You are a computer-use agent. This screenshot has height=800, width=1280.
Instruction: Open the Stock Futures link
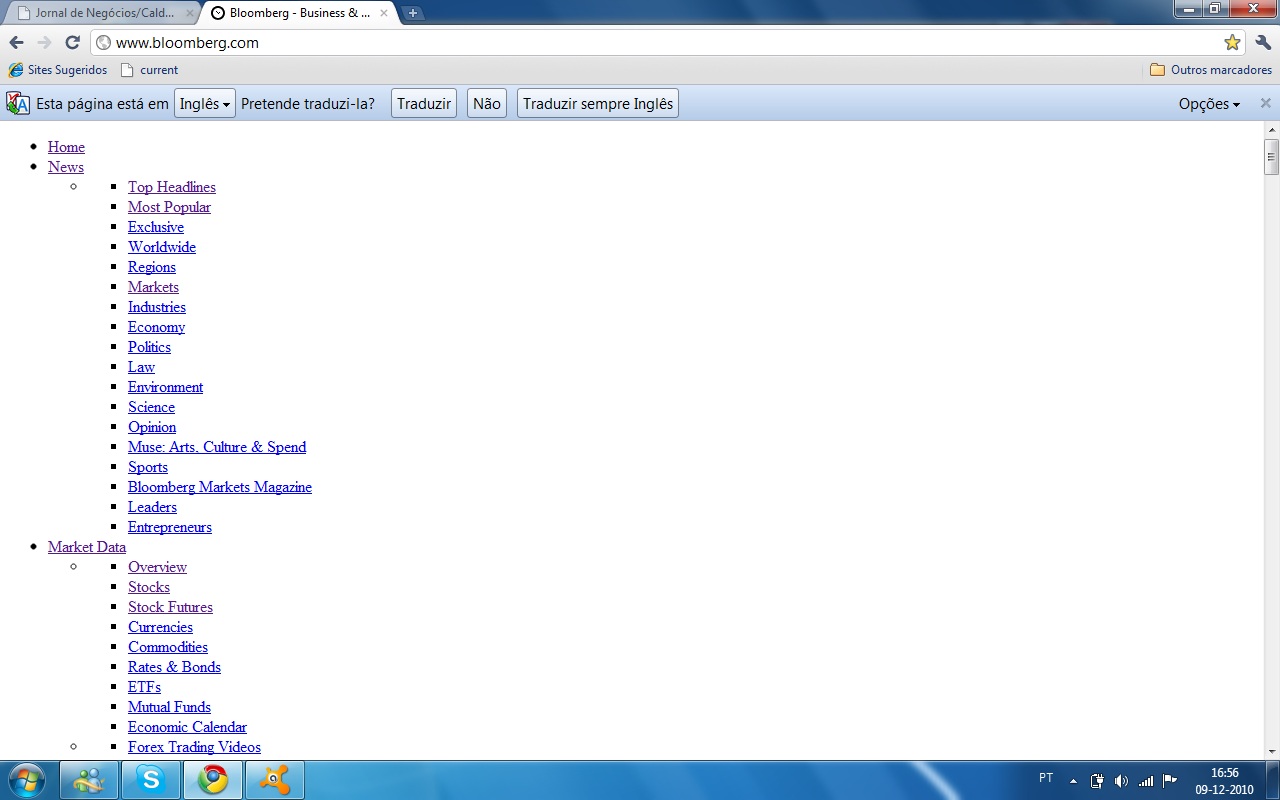pyautogui.click(x=170, y=607)
